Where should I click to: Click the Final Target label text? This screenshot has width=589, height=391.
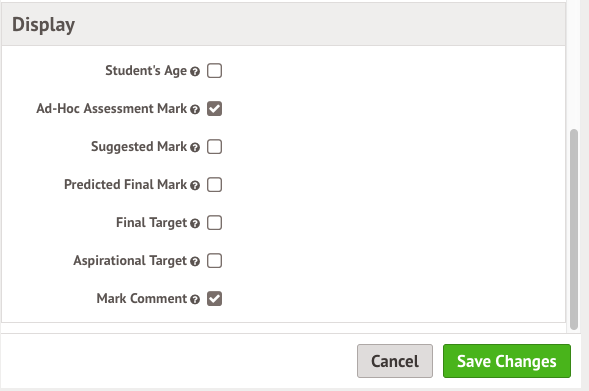[151, 223]
